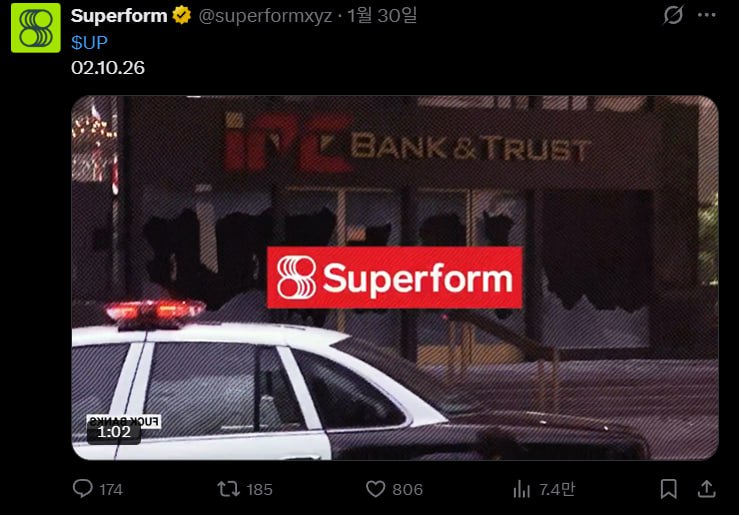Click the 1:02 video duration badge

pyautogui.click(x=114, y=432)
